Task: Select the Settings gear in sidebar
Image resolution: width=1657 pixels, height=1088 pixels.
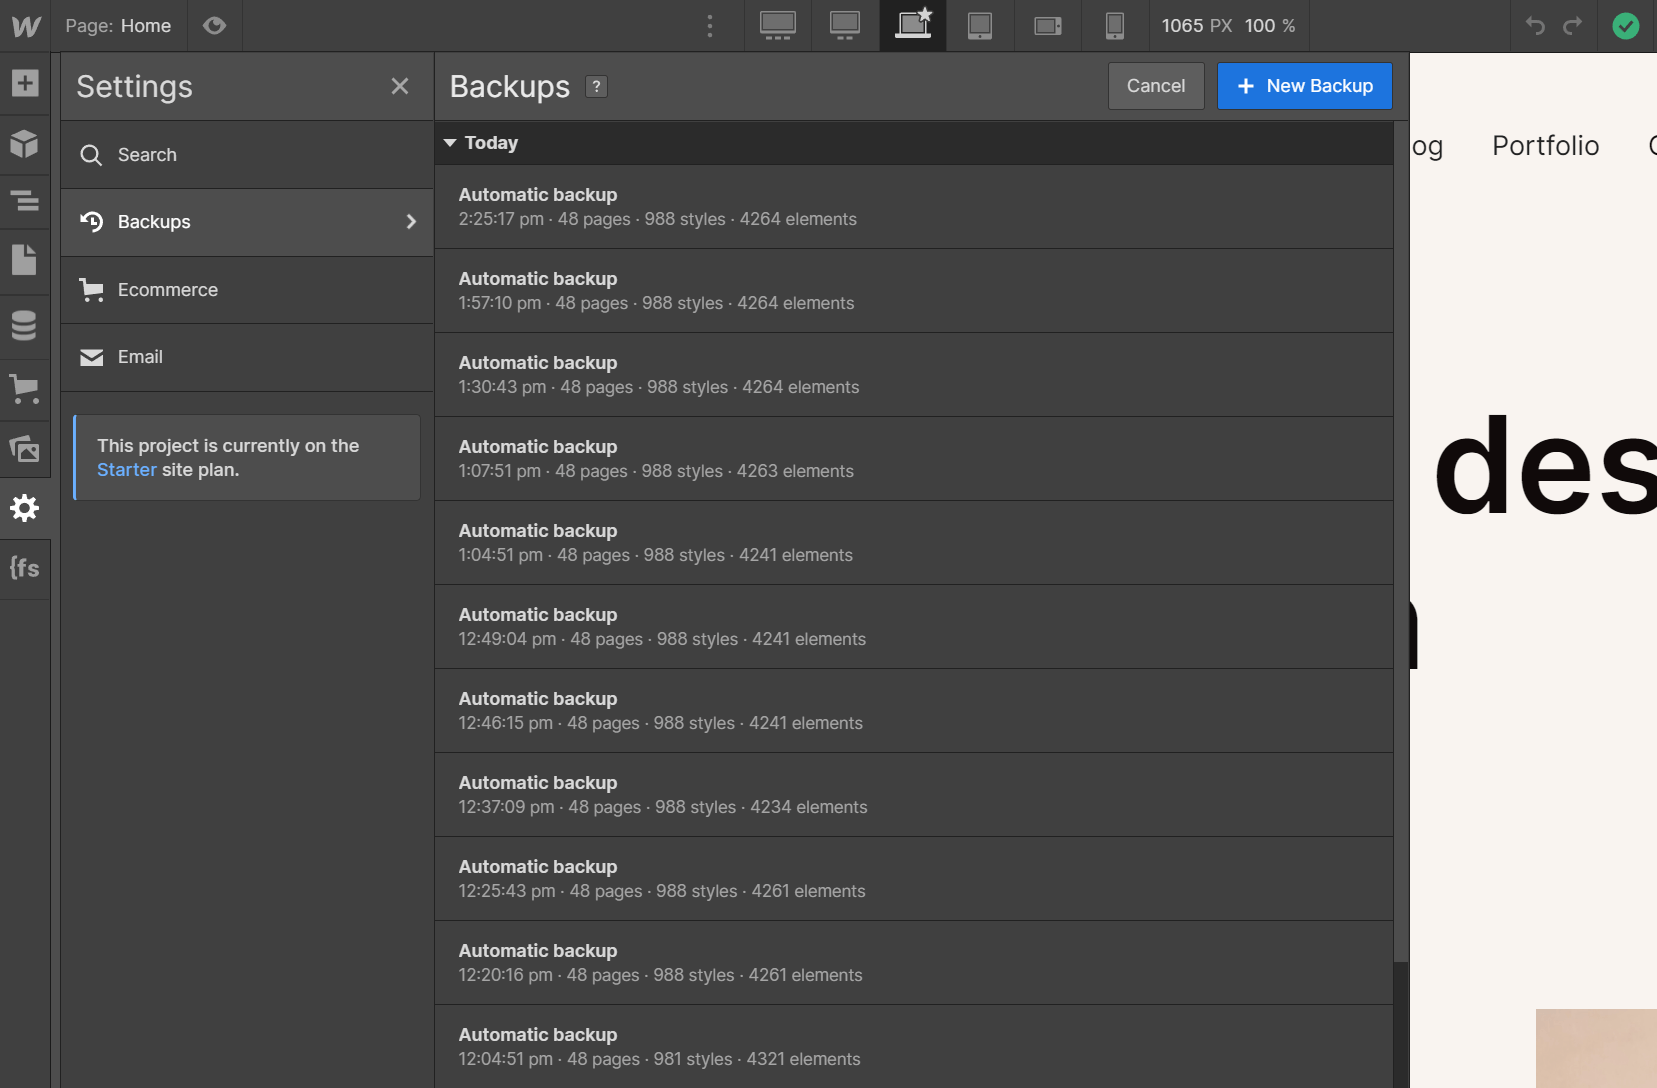Action: point(25,508)
